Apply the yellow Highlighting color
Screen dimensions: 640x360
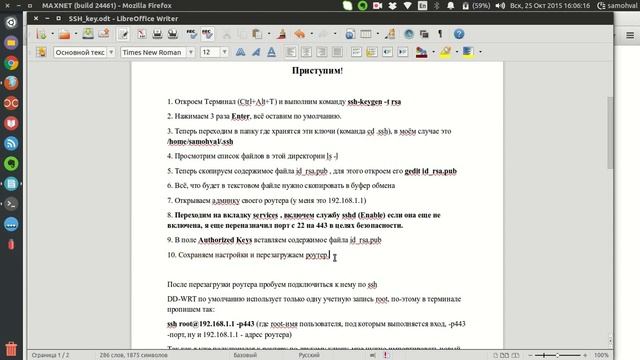[x=445, y=52]
